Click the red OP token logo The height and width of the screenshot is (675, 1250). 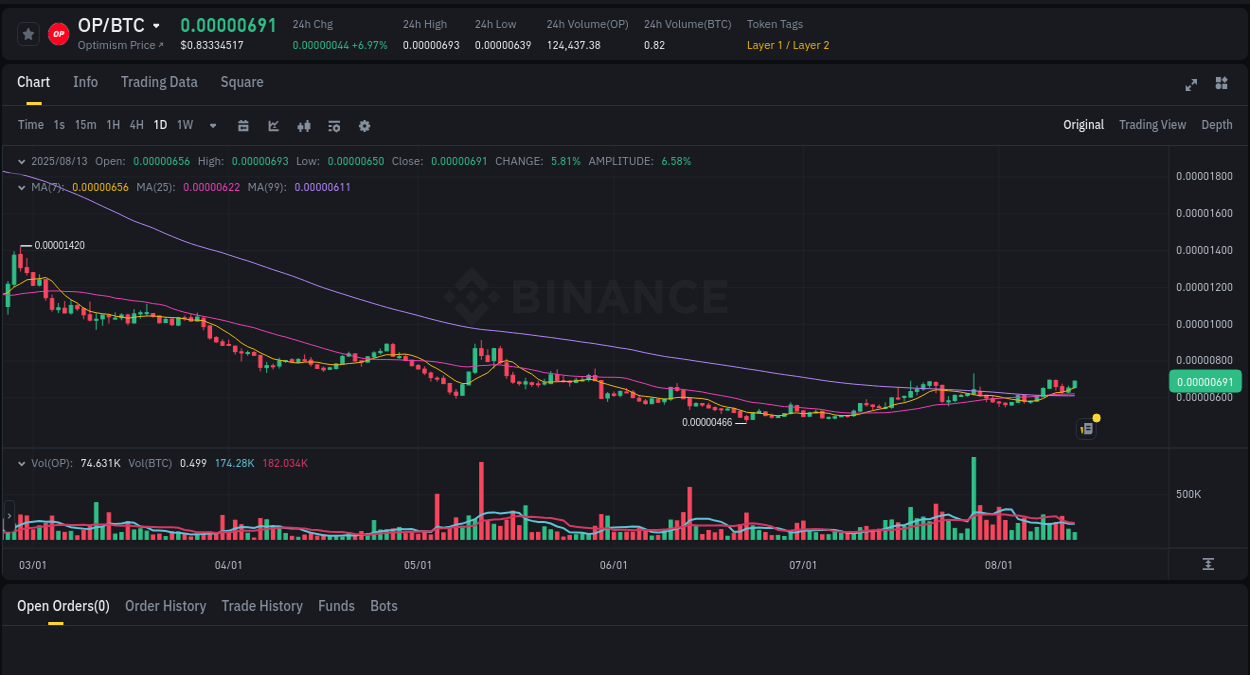(x=59, y=34)
